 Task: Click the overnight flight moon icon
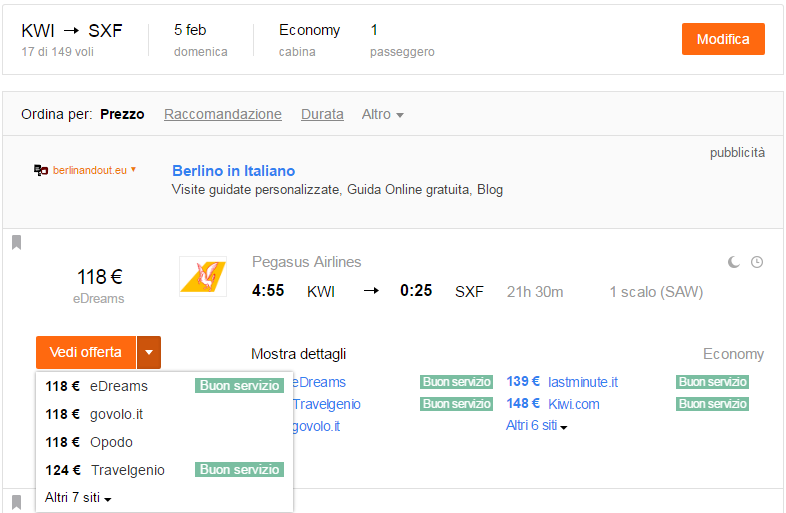[x=734, y=262]
